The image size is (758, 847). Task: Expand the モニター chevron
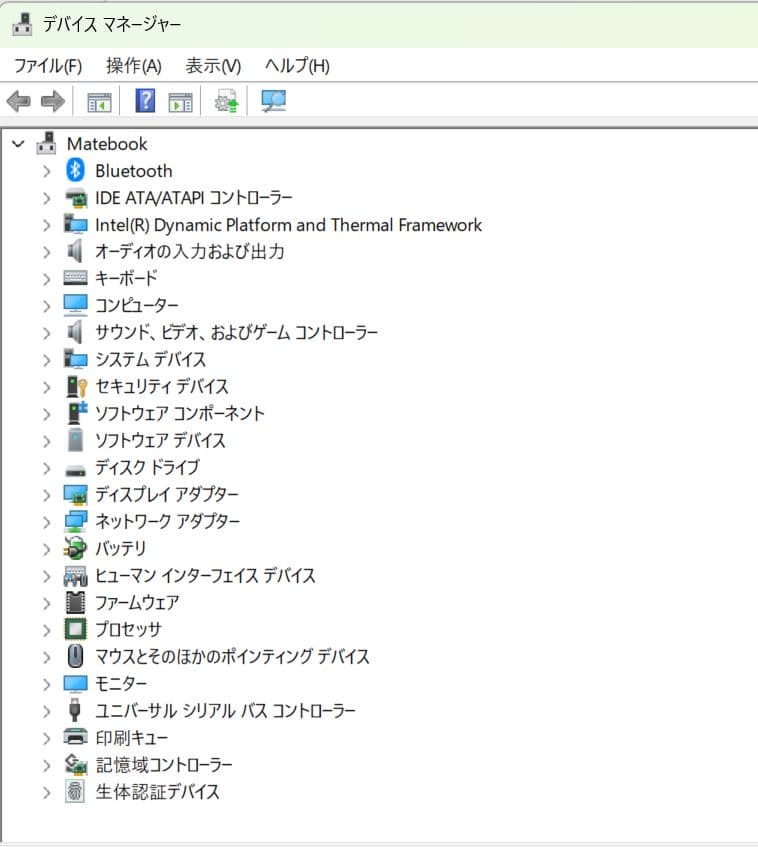tap(46, 684)
